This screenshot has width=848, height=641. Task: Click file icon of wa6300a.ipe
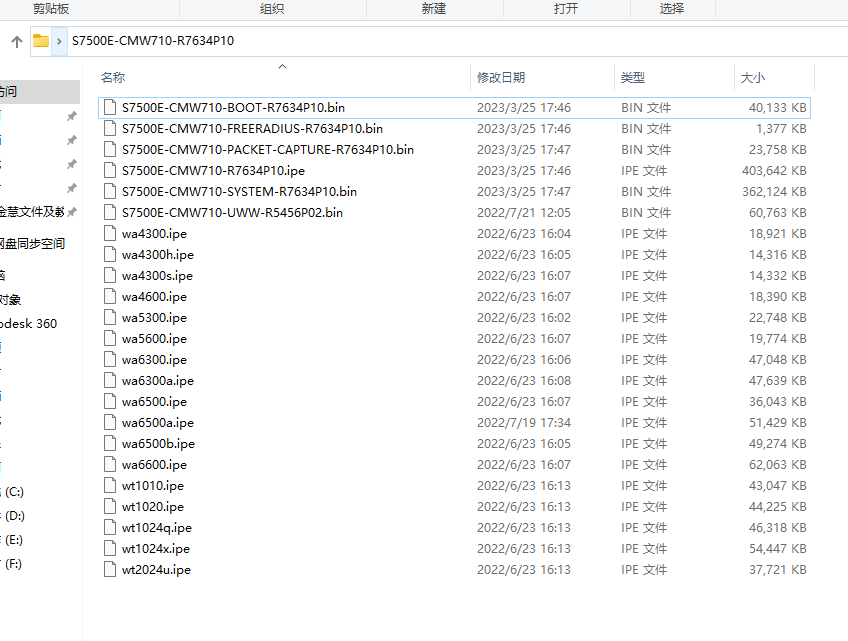[110, 381]
